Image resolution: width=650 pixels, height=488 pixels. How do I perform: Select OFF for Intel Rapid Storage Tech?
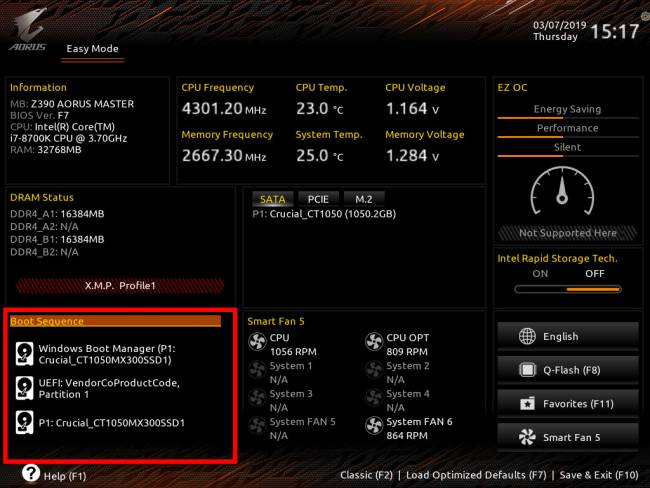pyautogui.click(x=595, y=274)
